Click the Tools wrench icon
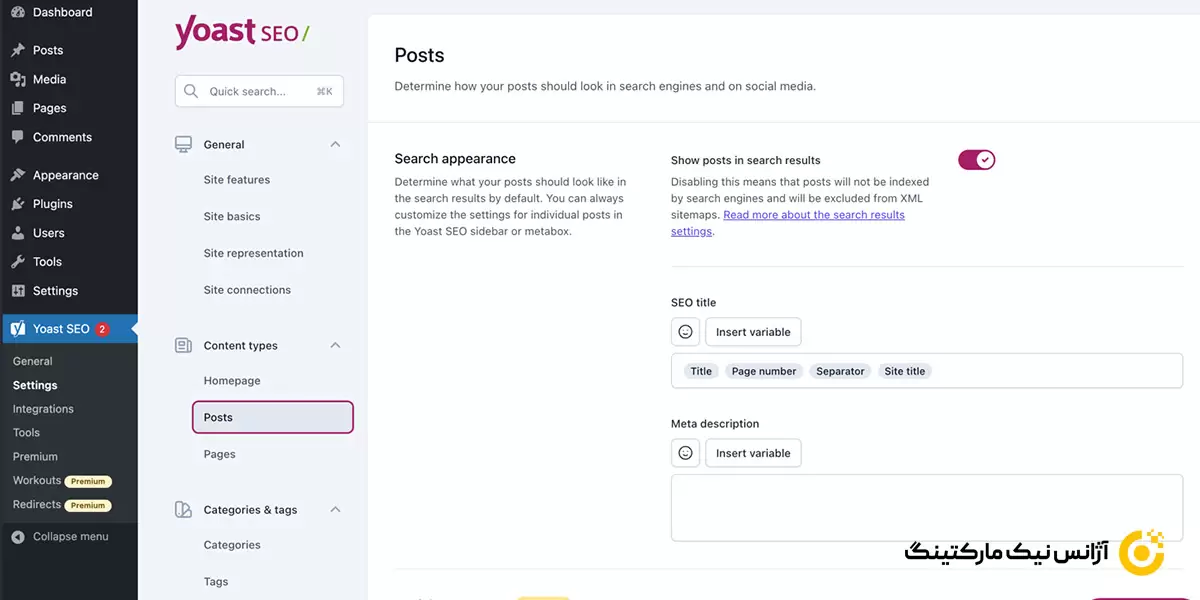Image resolution: width=1200 pixels, height=600 pixels. pos(18,262)
